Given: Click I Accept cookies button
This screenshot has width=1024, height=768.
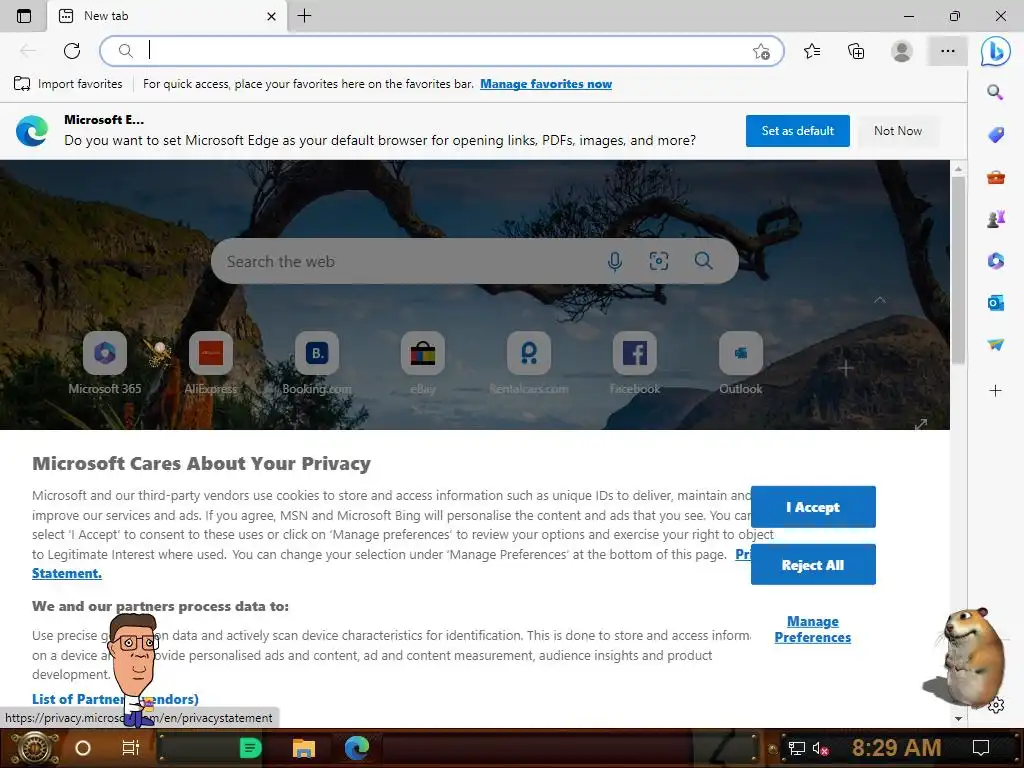Looking at the screenshot, I should [813, 507].
